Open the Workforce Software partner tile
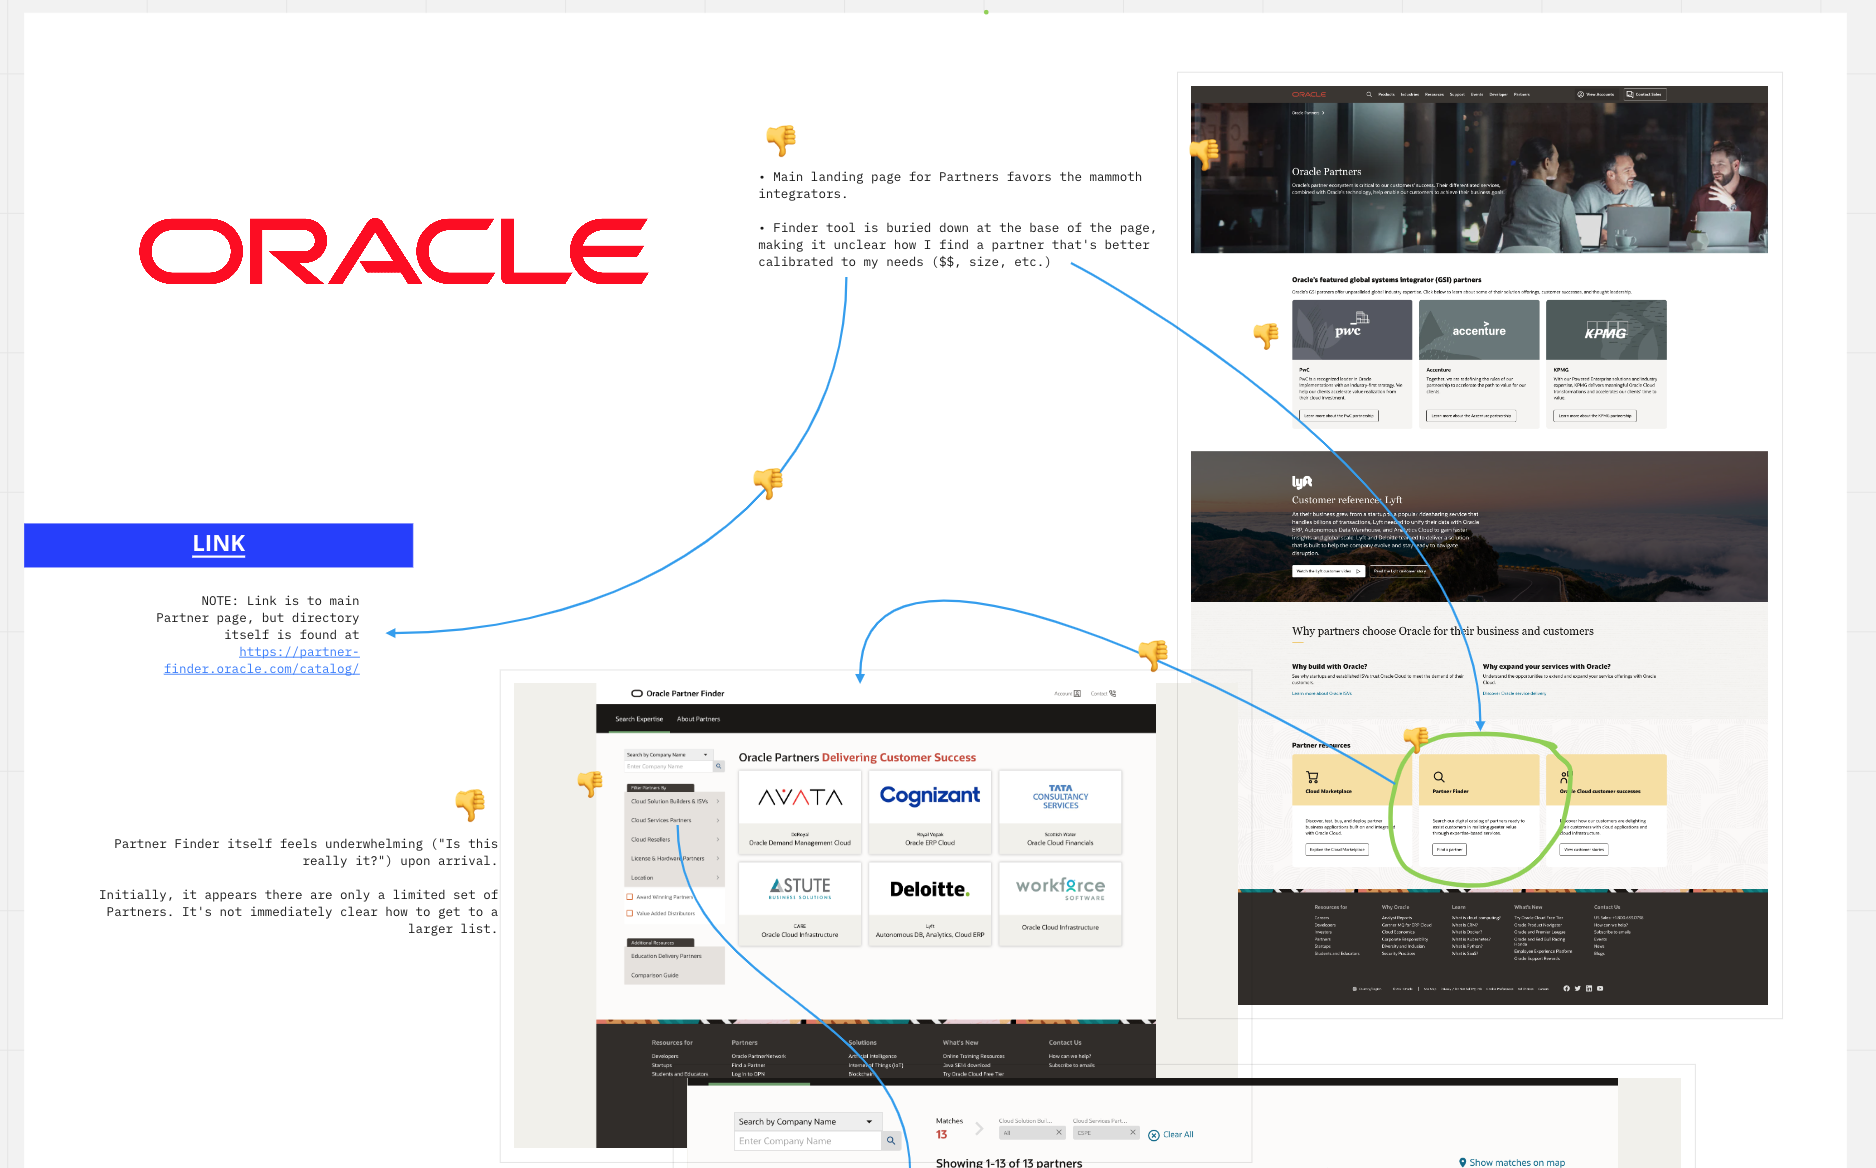 click(x=1060, y=904)
